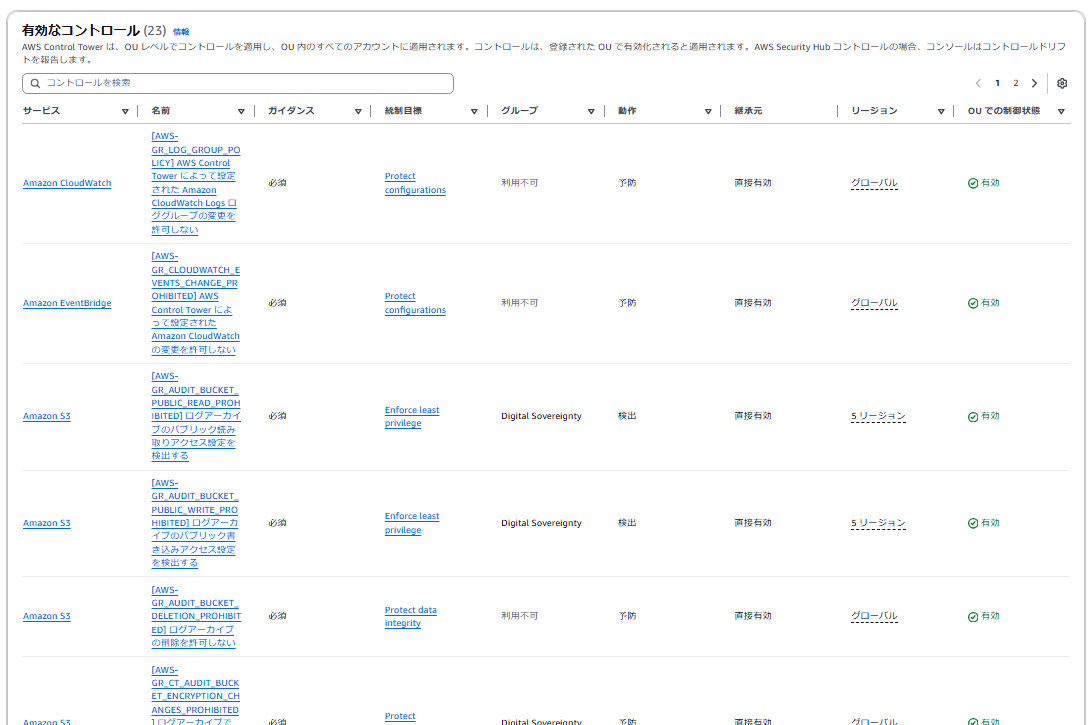
Task: Sort by the OU での制御状態 column arrow
Action: [1061, 111]
